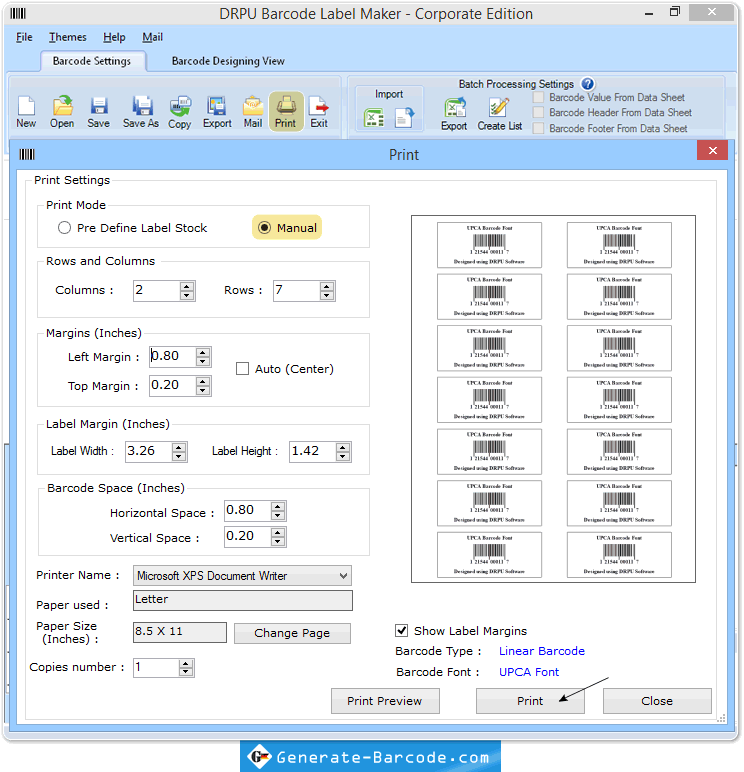Image resolution: width=744 pixels, height=772 pixels.
Task: Click the Linear Barcode link
Action: click(x=542, y=651)
